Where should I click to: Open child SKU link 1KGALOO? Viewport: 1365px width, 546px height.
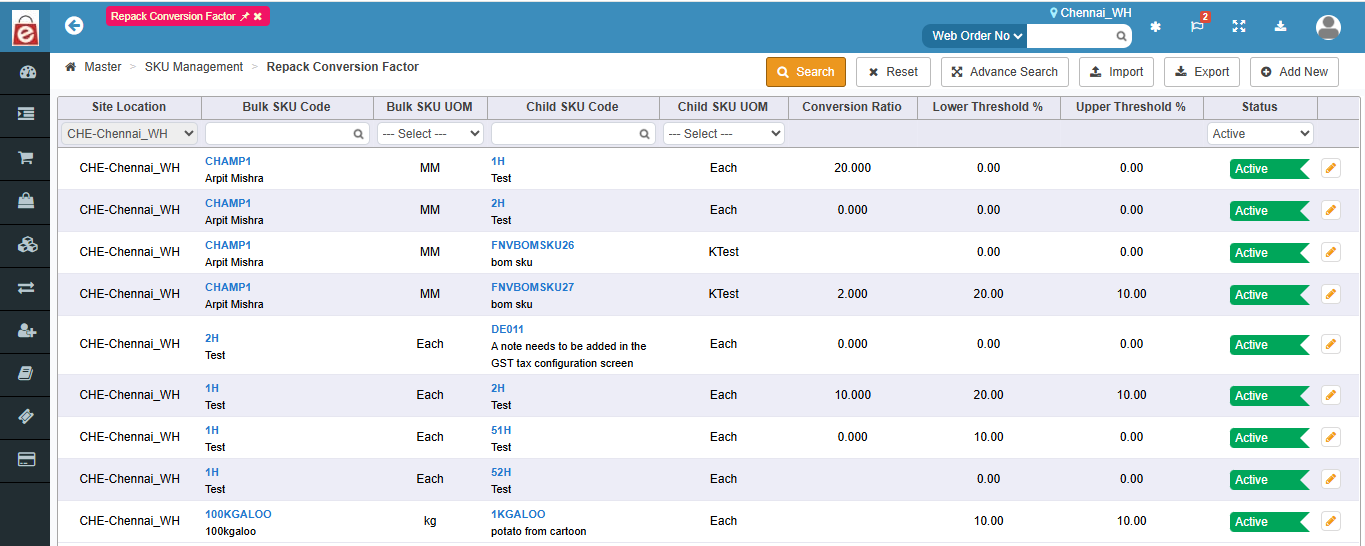pos(518,514)
